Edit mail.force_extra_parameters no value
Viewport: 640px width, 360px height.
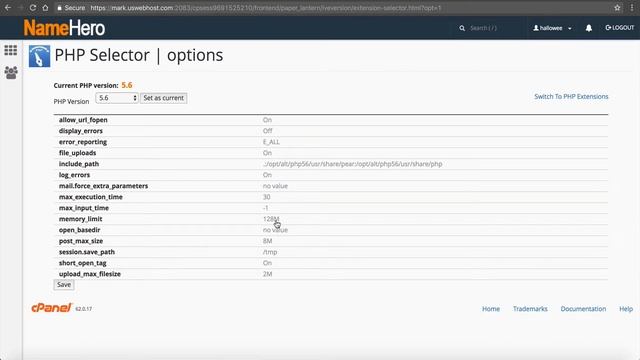click(x=275, y=186)
